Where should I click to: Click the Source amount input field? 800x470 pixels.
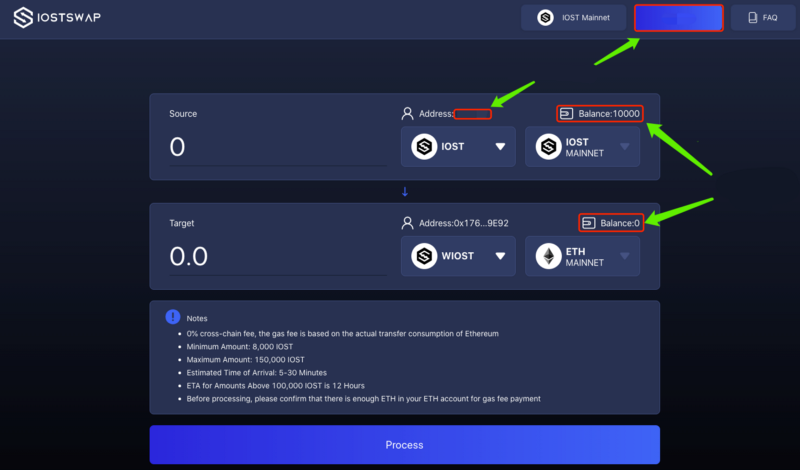coord(278,147)
